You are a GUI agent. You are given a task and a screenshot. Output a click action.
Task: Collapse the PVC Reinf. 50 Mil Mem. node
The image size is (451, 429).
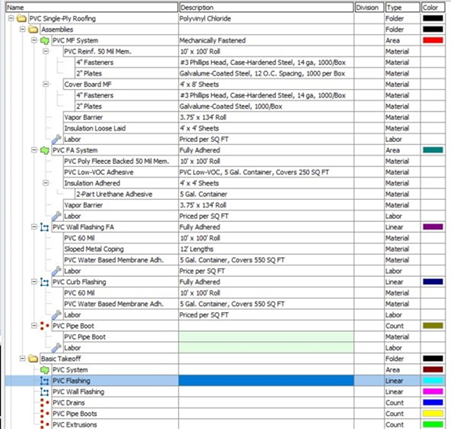click(x=46, y=51)
